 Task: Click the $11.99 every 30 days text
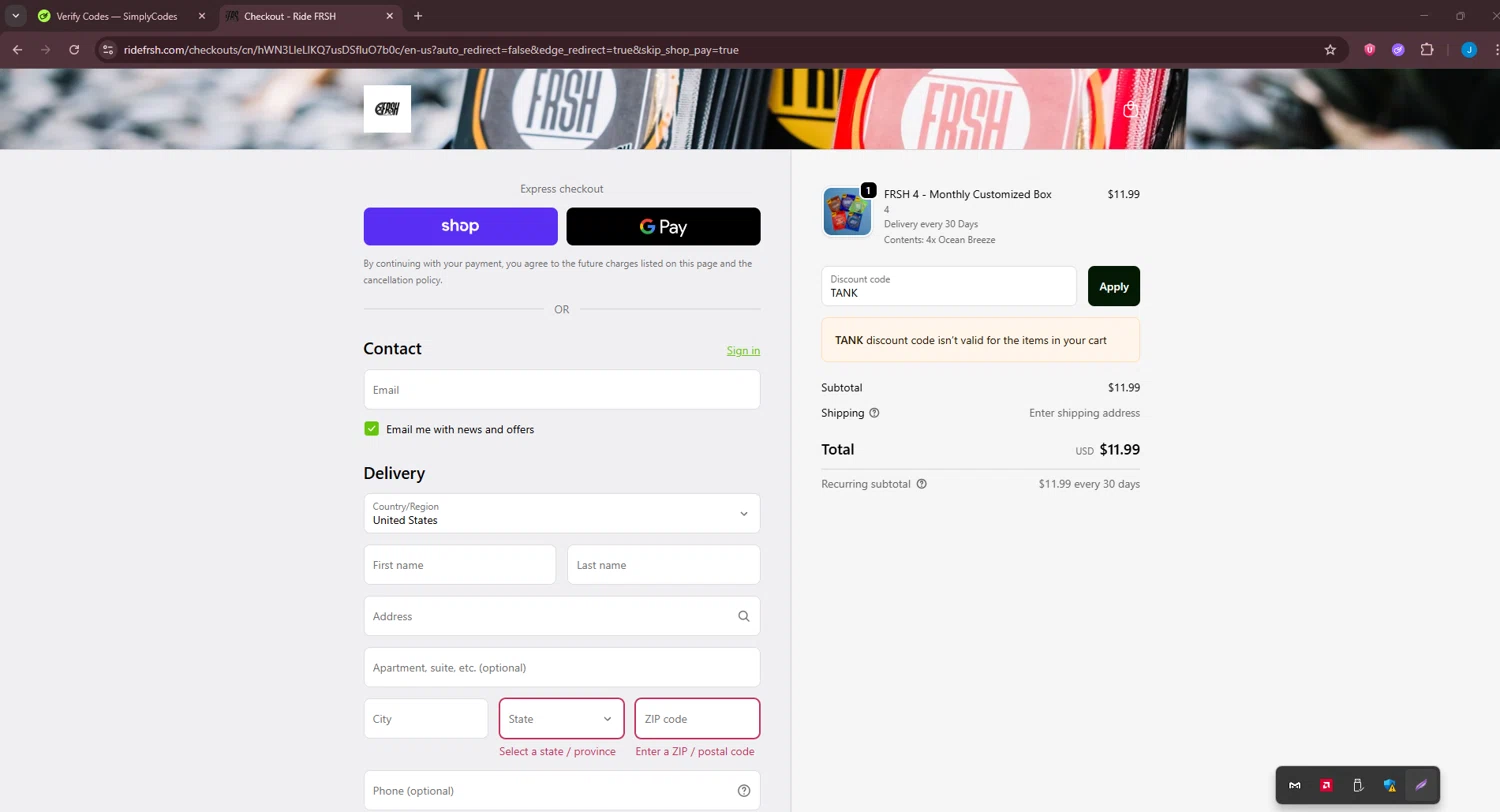pyautogui.click(x=1089, y=484)
